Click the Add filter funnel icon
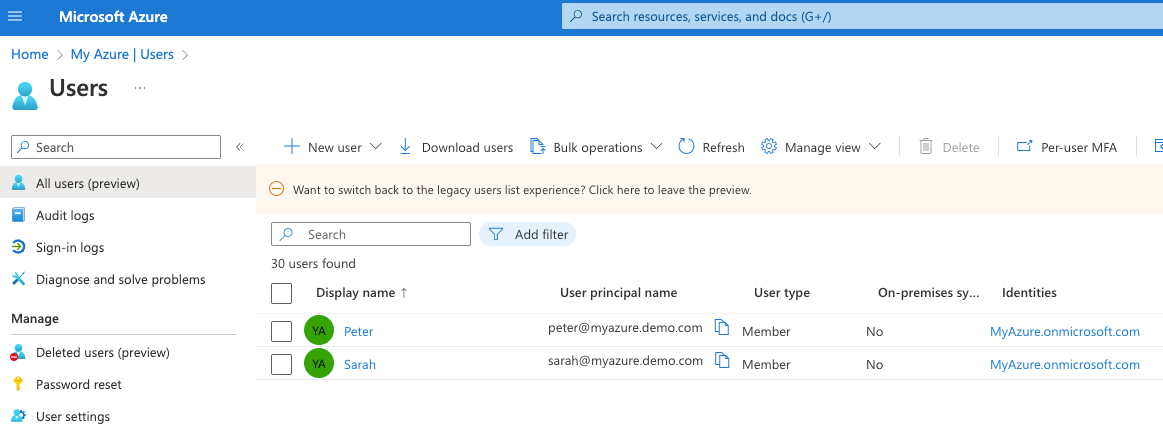This screenshot has height=433, width=1163. (496, 234)
